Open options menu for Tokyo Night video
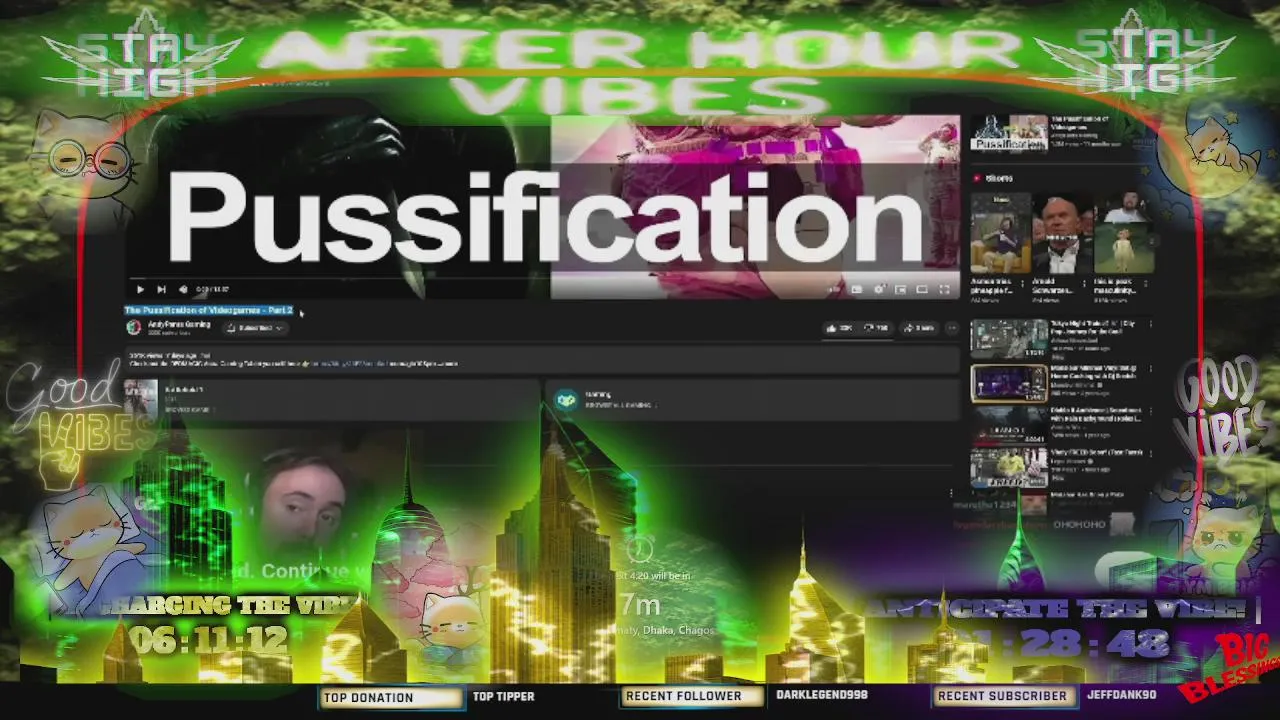The height and width of the screenshot is (720, 1280). 1150,325
